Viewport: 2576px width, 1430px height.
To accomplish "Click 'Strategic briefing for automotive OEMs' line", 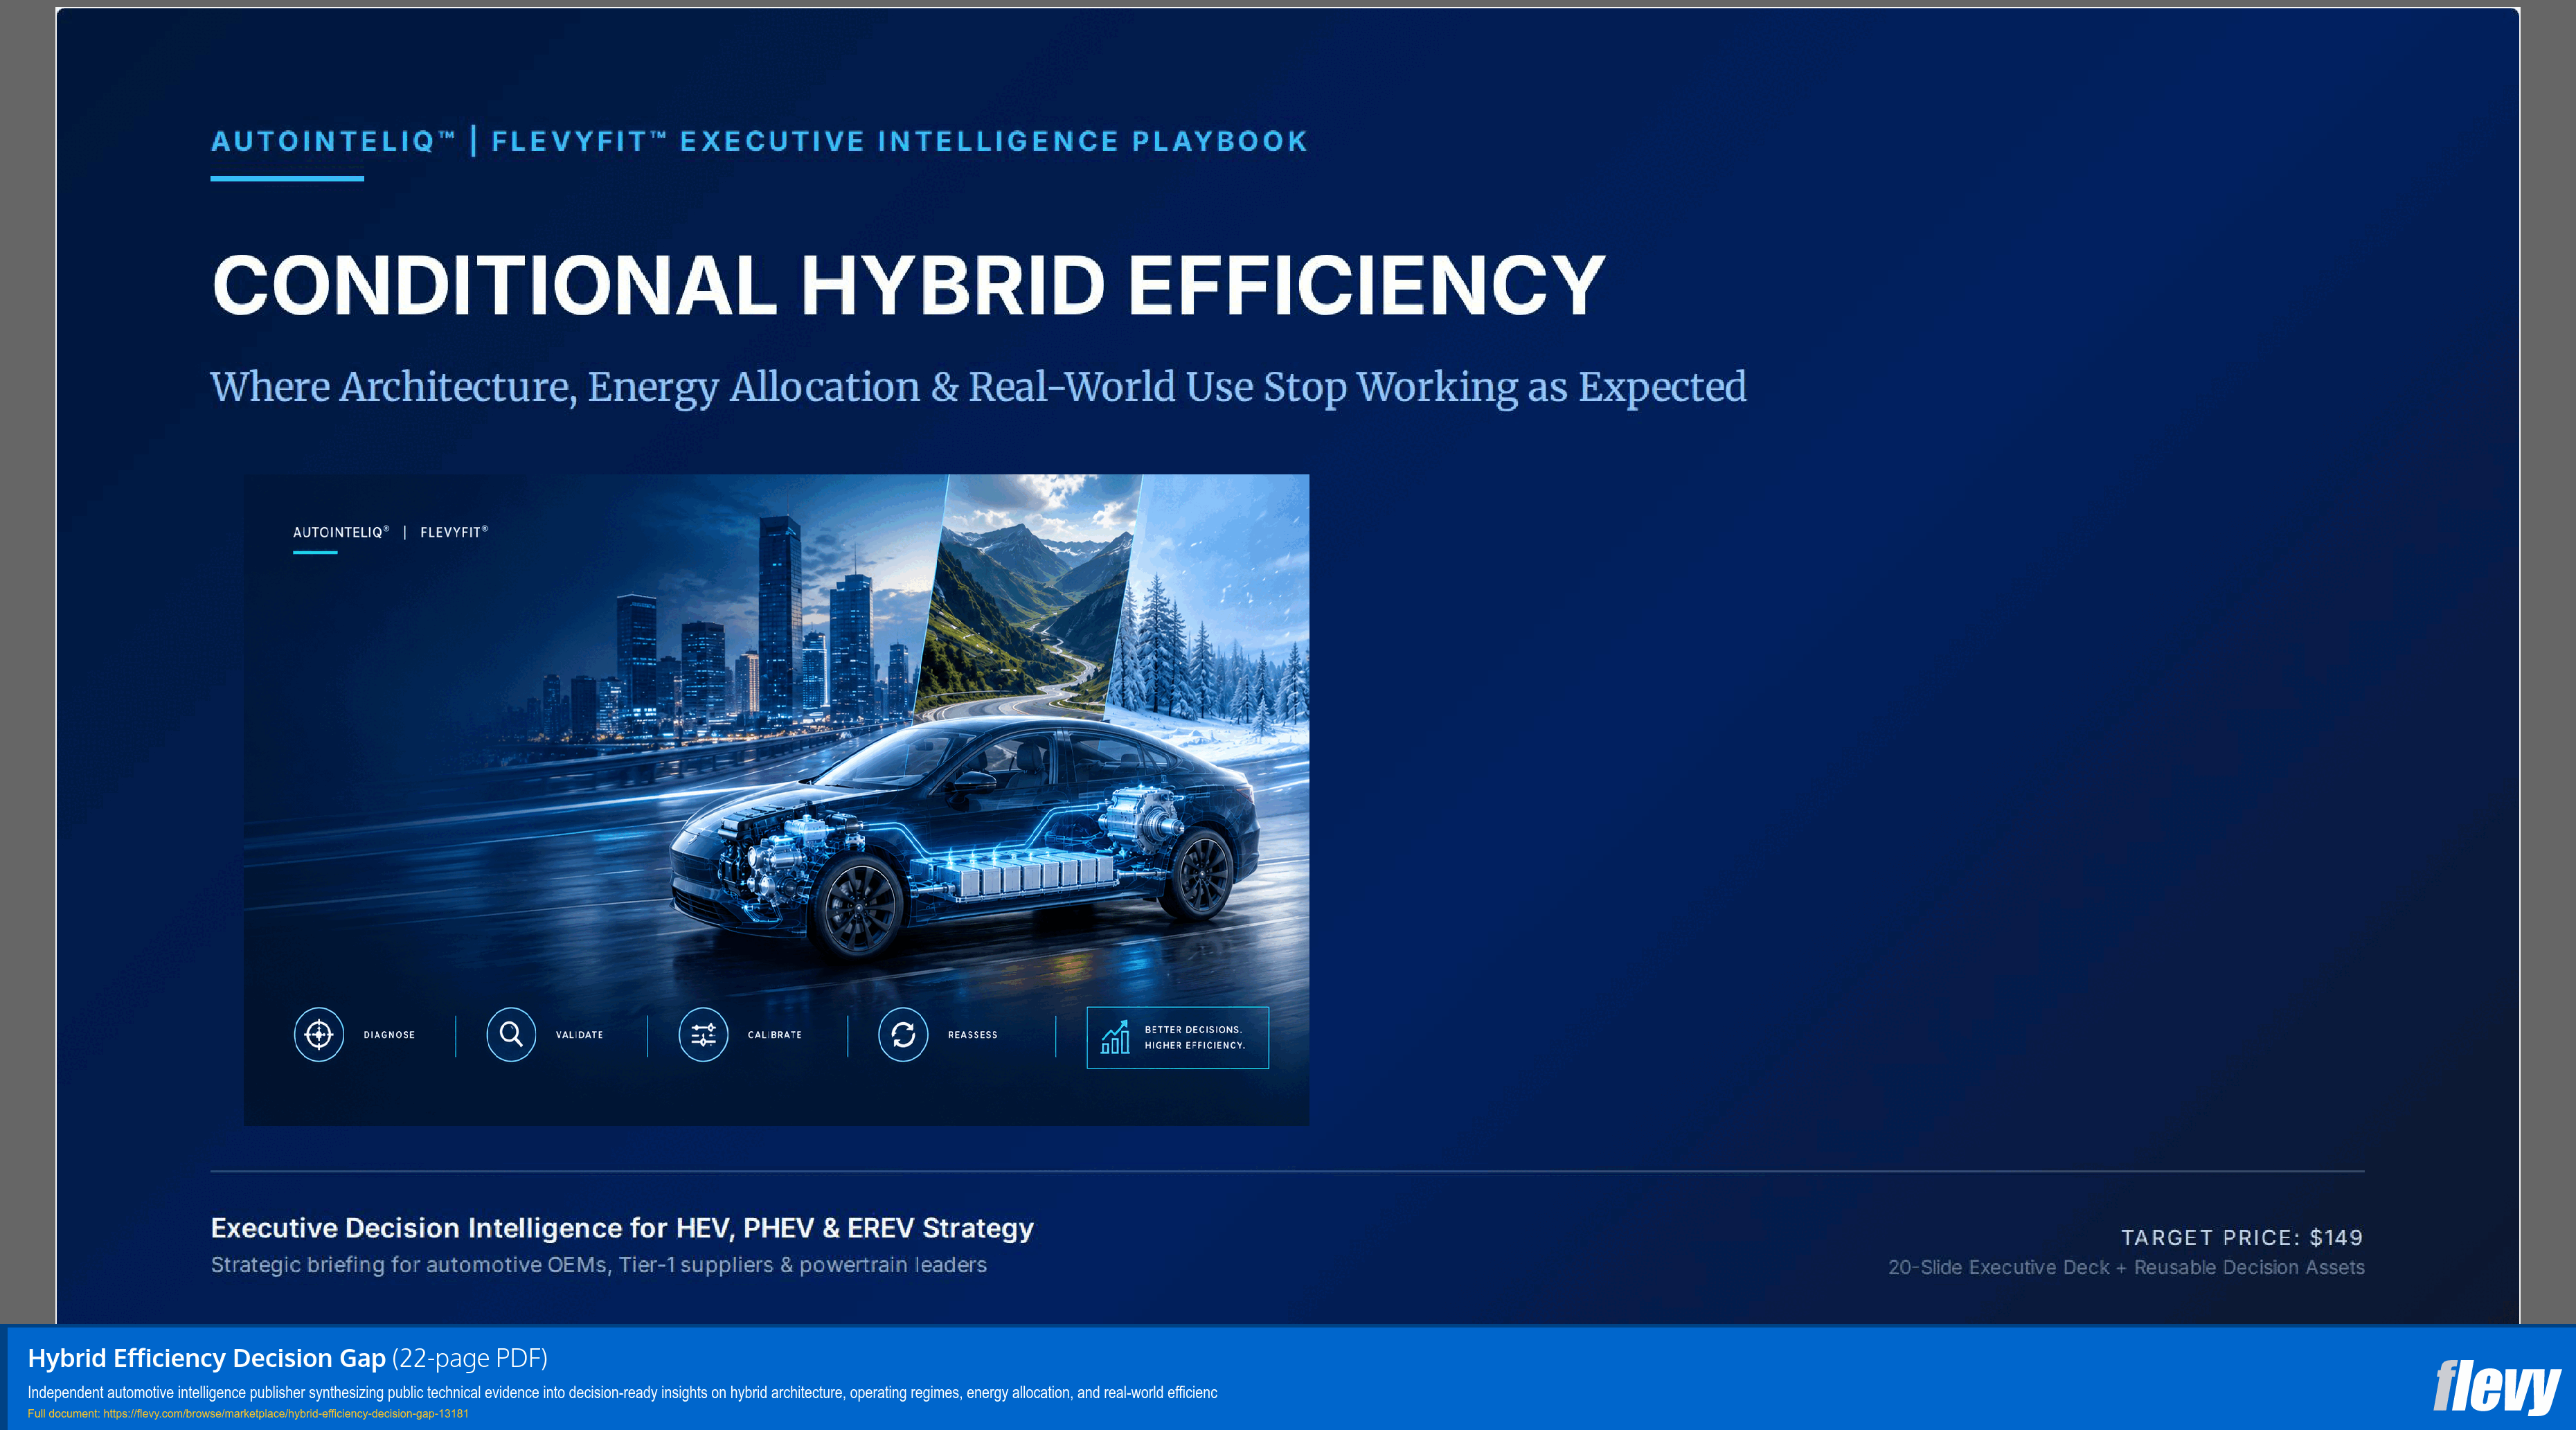I will tap(598, 1265).
